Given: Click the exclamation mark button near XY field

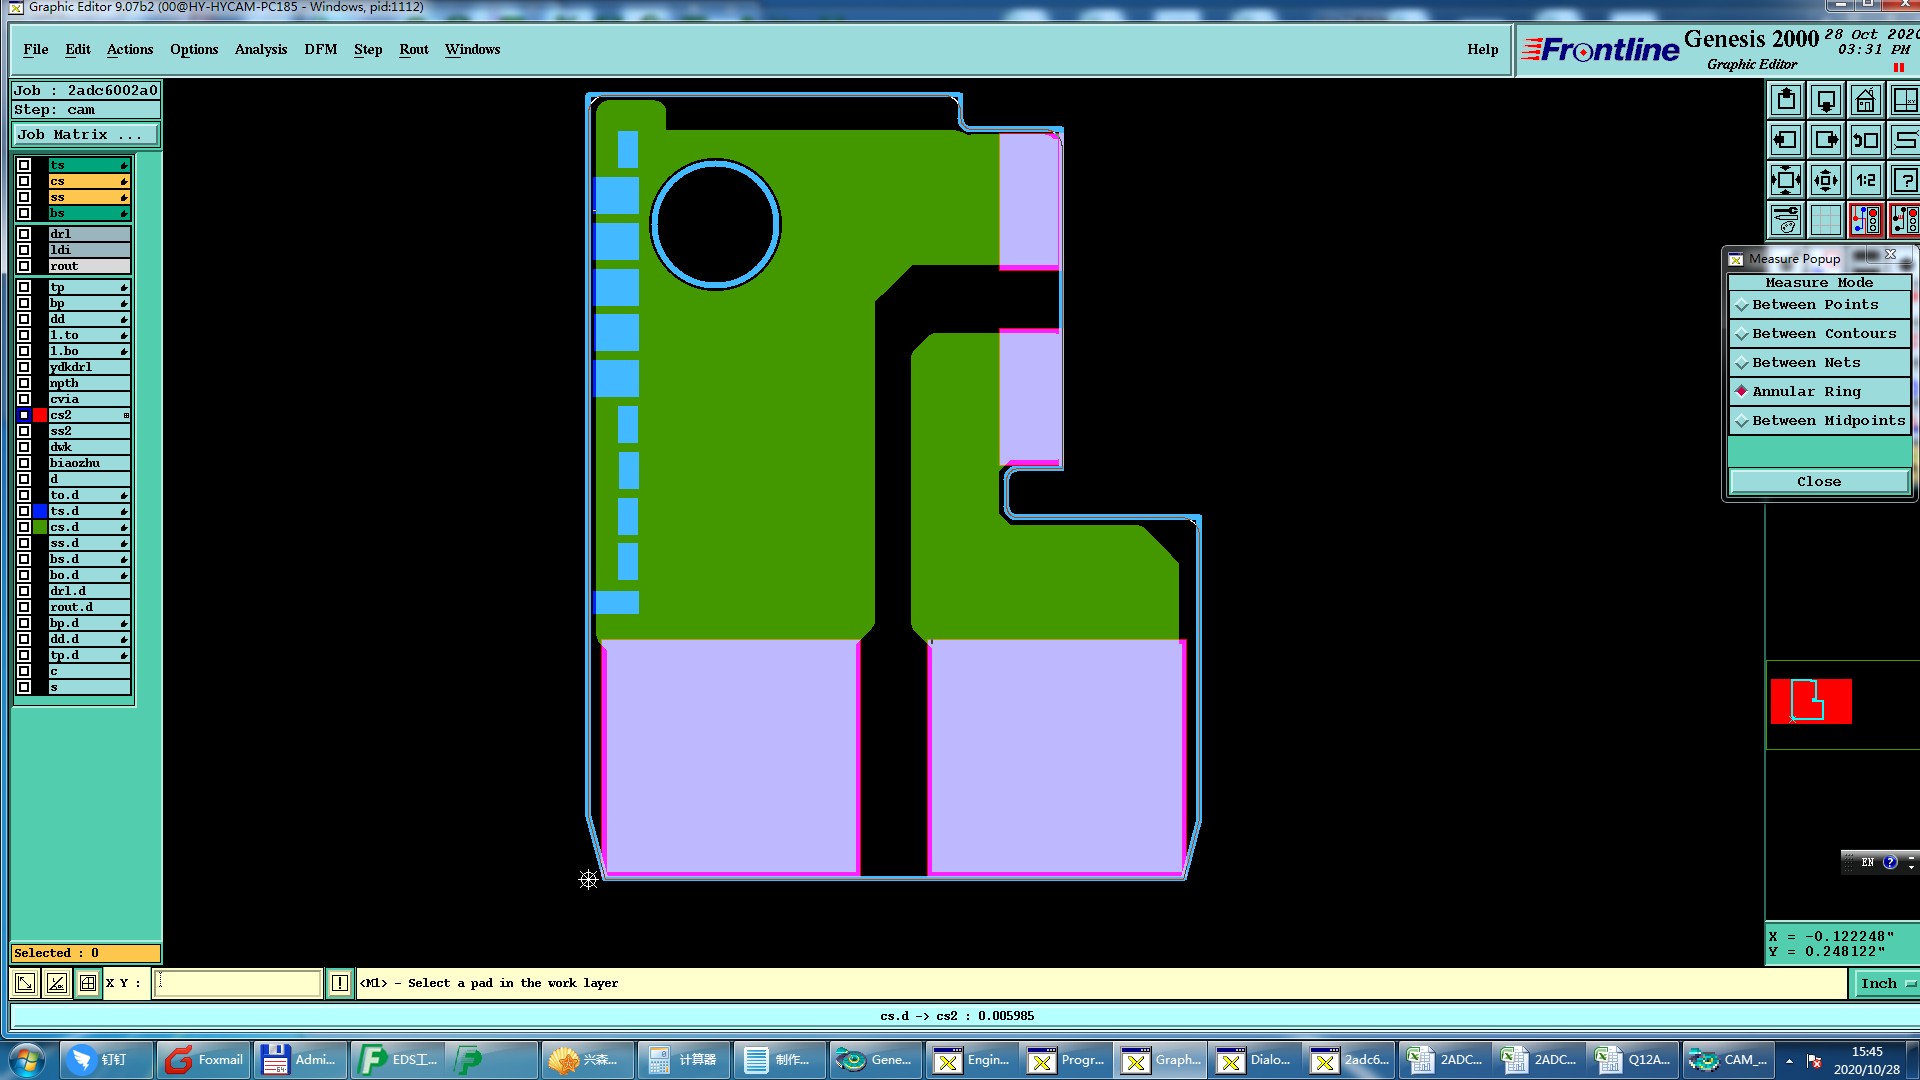Looking at the screenshot, I should (340, 983).
